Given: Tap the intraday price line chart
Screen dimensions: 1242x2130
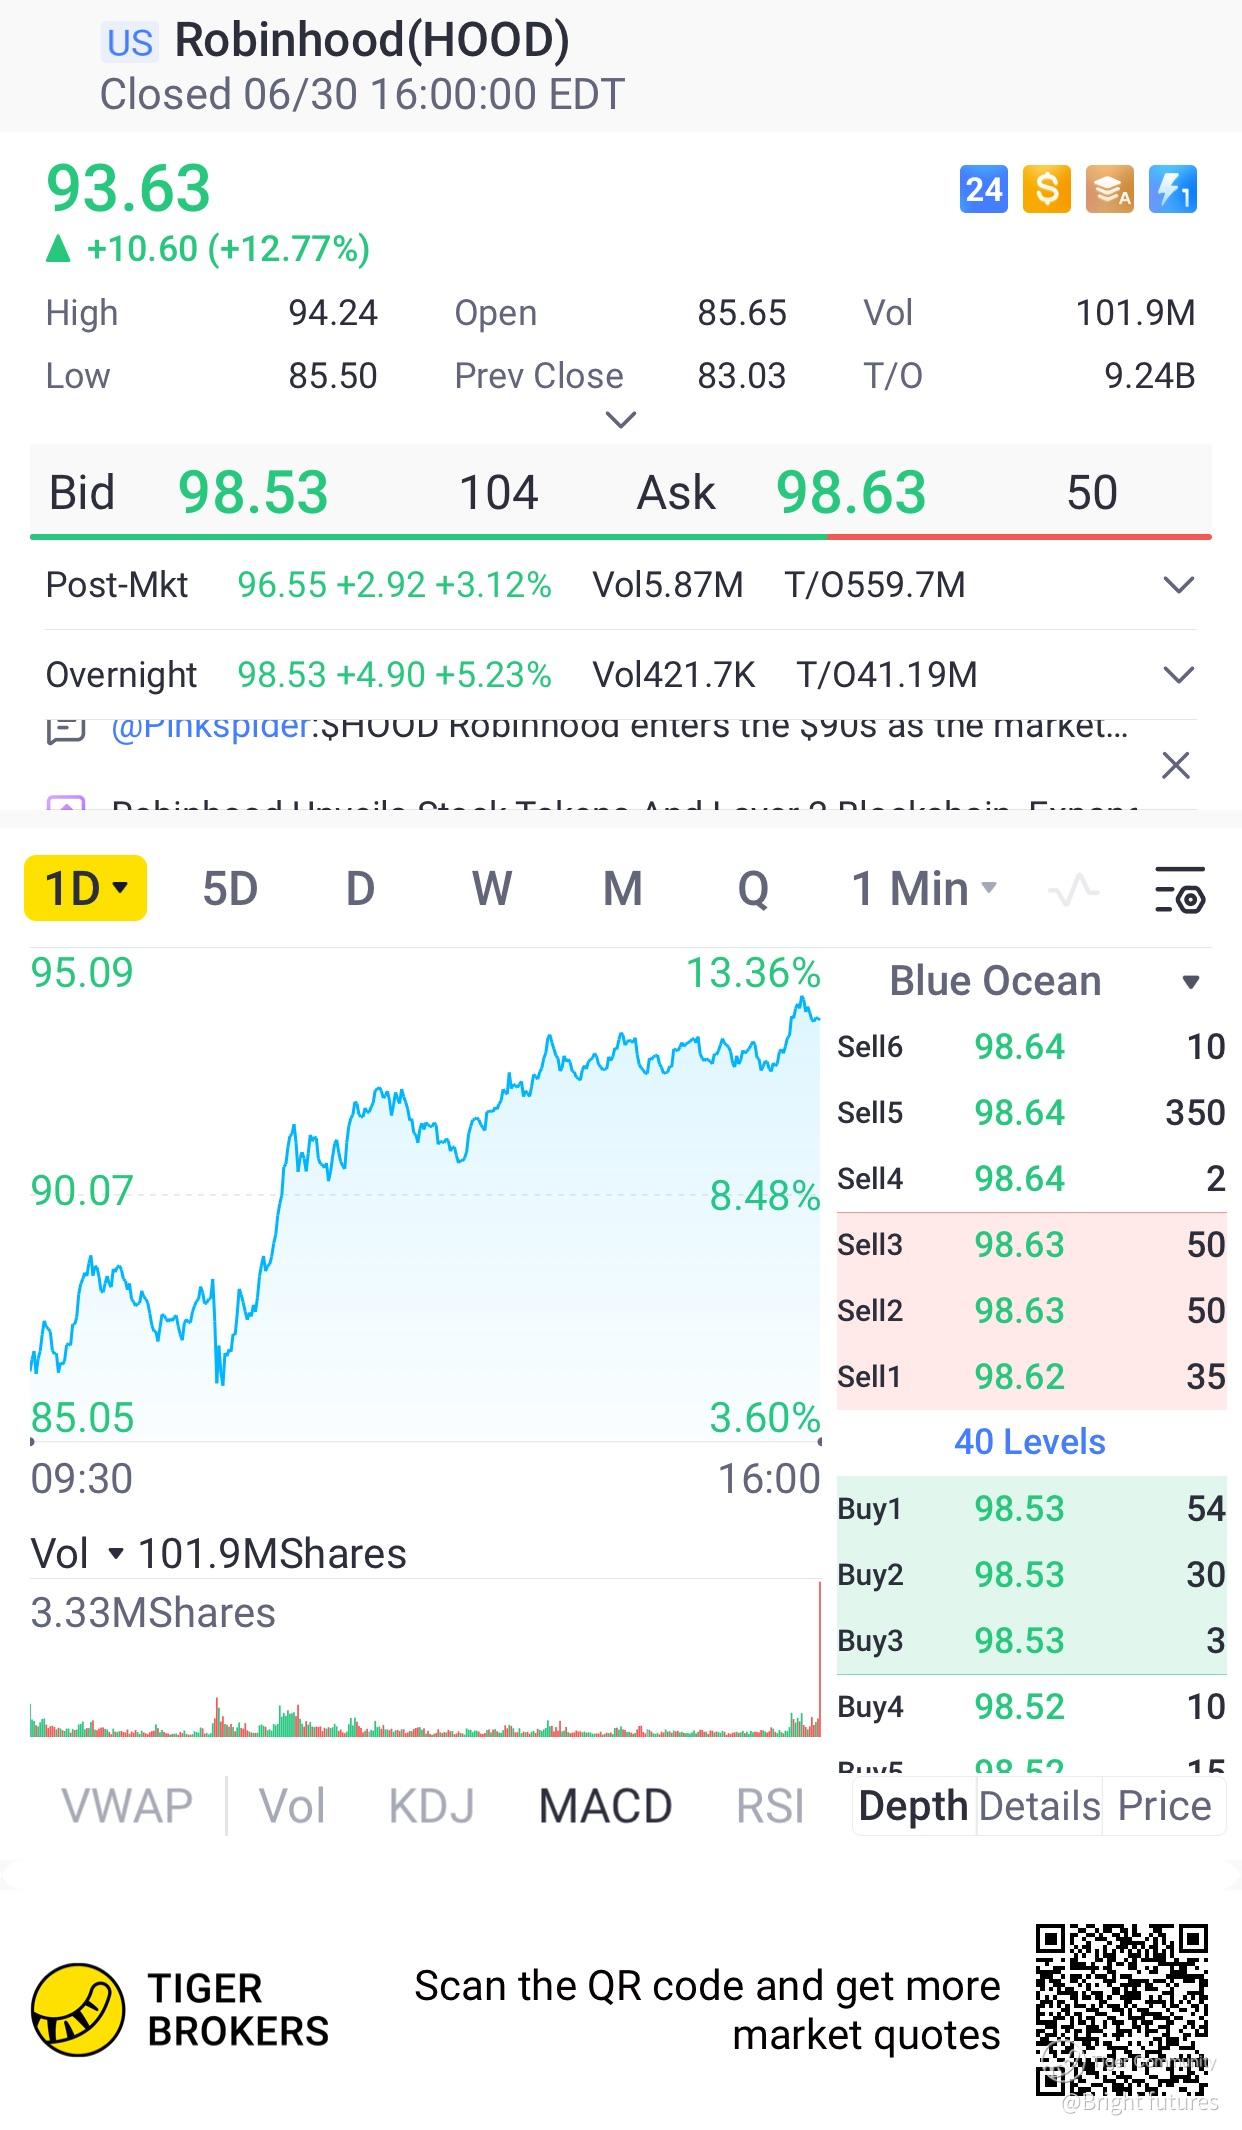Looking at the screenshot, I should (x=425, y=1195).
